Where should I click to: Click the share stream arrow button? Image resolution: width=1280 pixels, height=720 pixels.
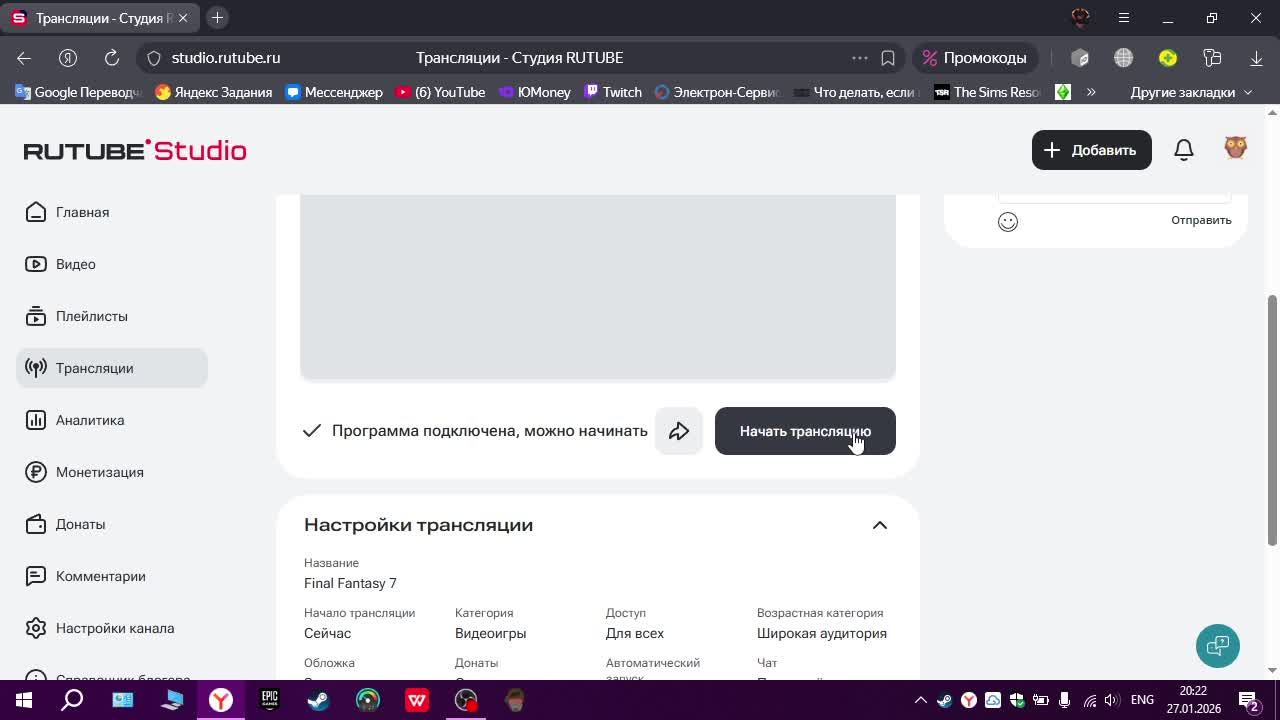[x=679, y=431]
